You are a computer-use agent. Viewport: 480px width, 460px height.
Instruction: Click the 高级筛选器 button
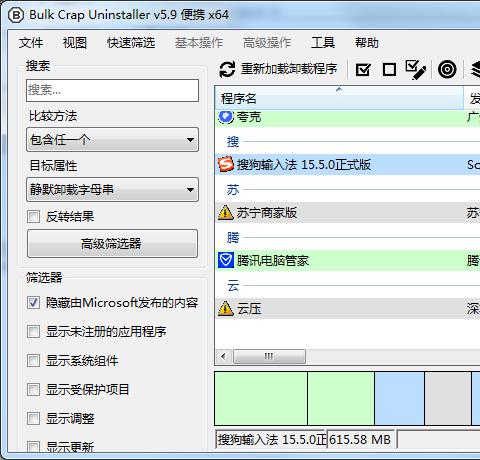point(112,243)
